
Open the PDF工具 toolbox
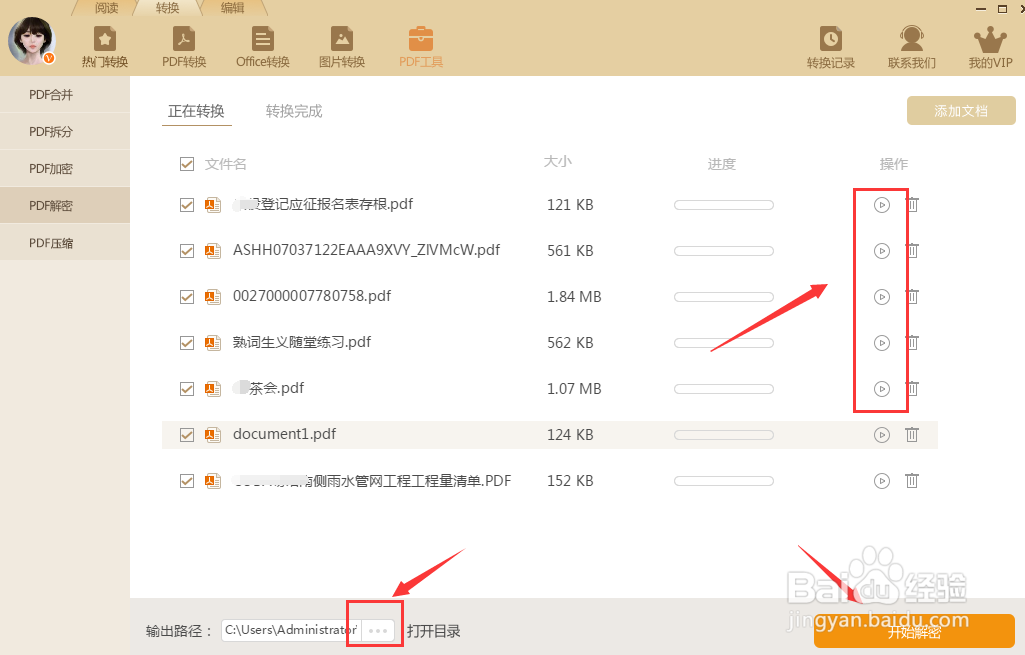point(421,45)
